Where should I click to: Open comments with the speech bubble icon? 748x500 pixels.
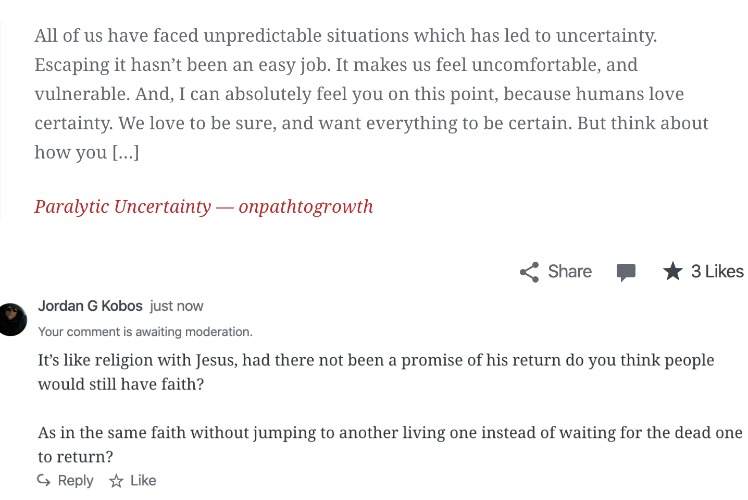[x=626, y=272]
